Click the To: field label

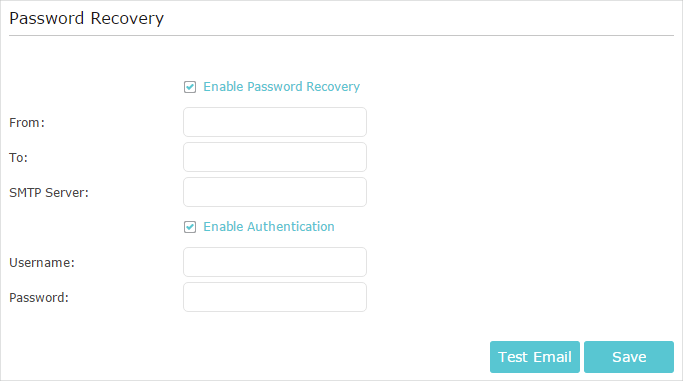click(x=18, y=158)
